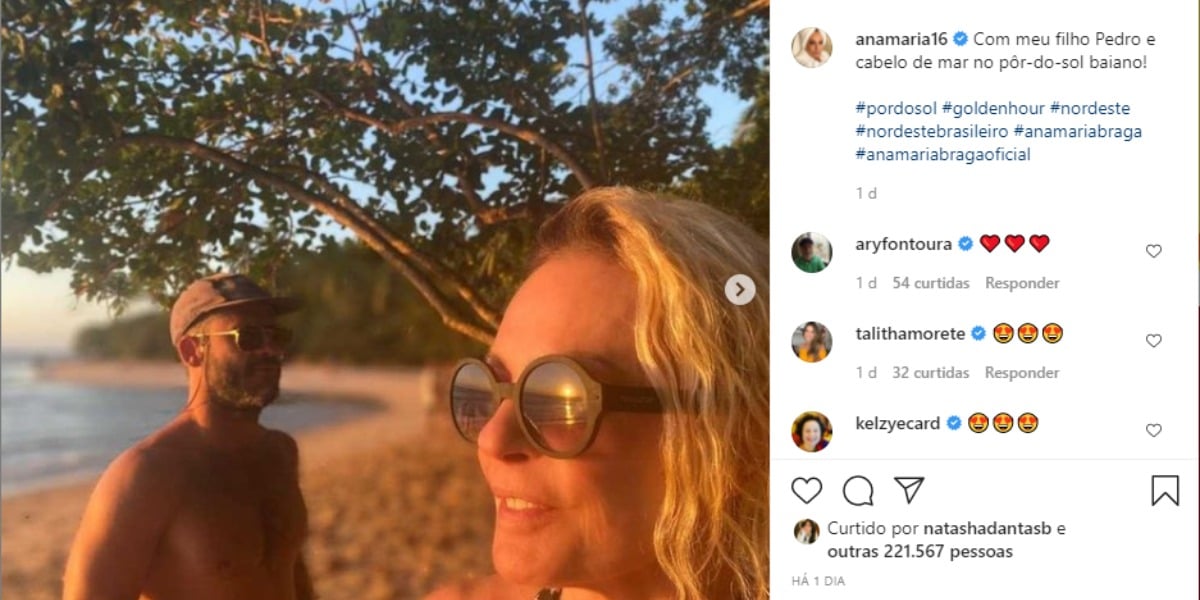Like kelzyecard's comment heart
Image resolution: width=1200 pixels, height=600 pixels.
pos(1153,430)
